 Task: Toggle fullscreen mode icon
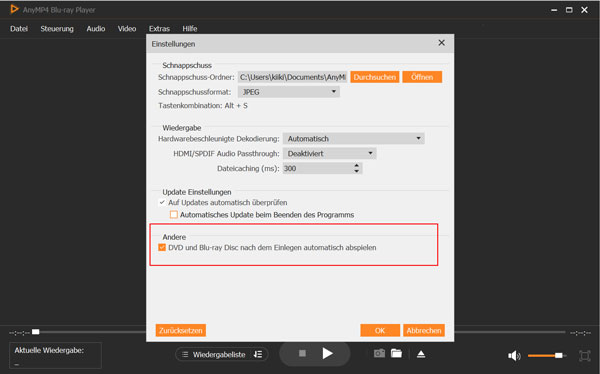point(584,356)
